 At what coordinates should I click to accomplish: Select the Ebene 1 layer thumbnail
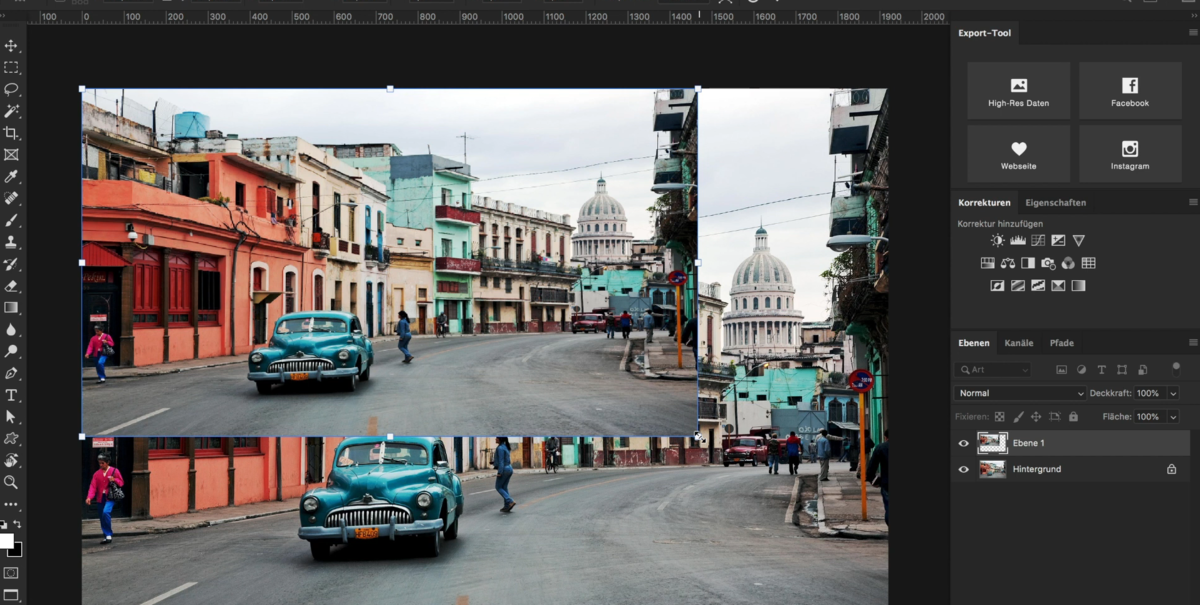pyautogui.click(x=993, y=443)
